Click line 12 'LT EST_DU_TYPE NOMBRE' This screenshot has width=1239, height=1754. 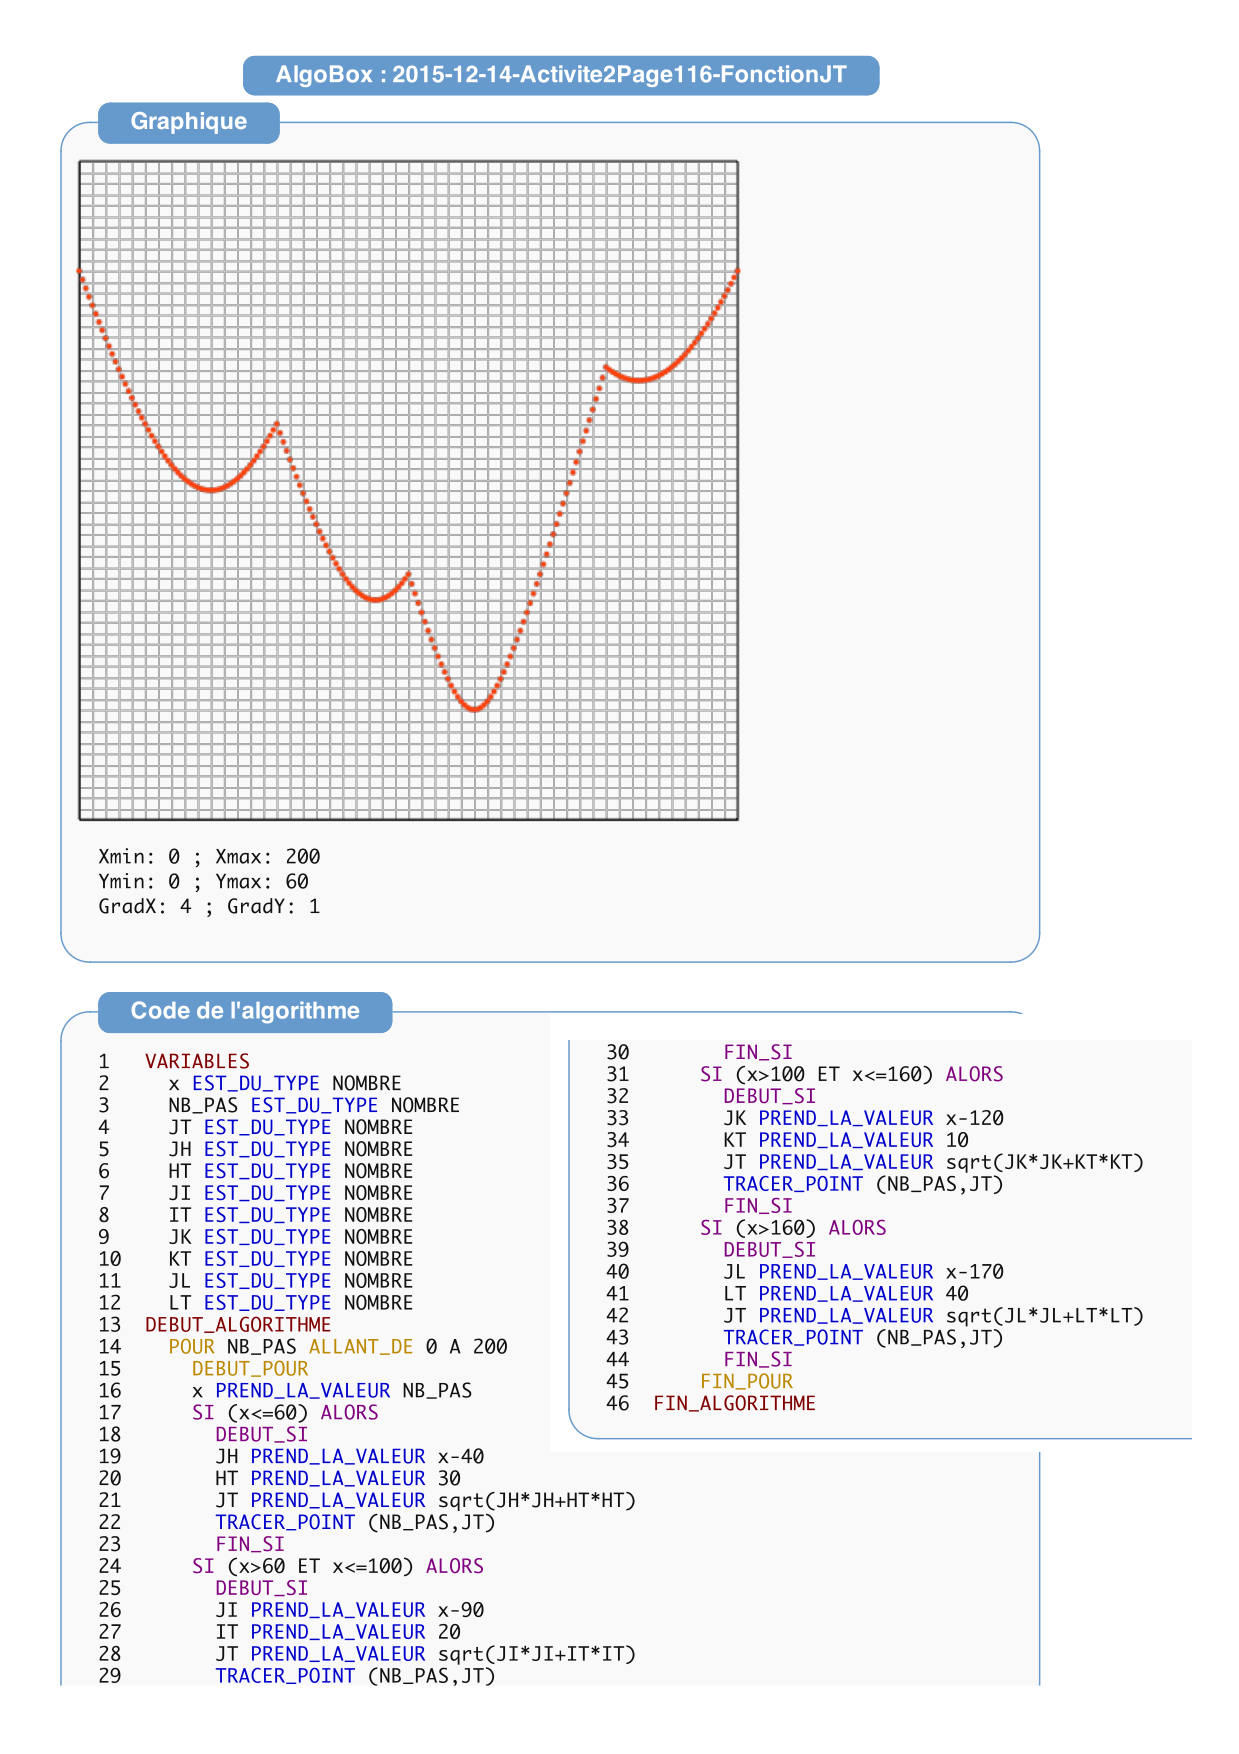[x=291, y=1303]
